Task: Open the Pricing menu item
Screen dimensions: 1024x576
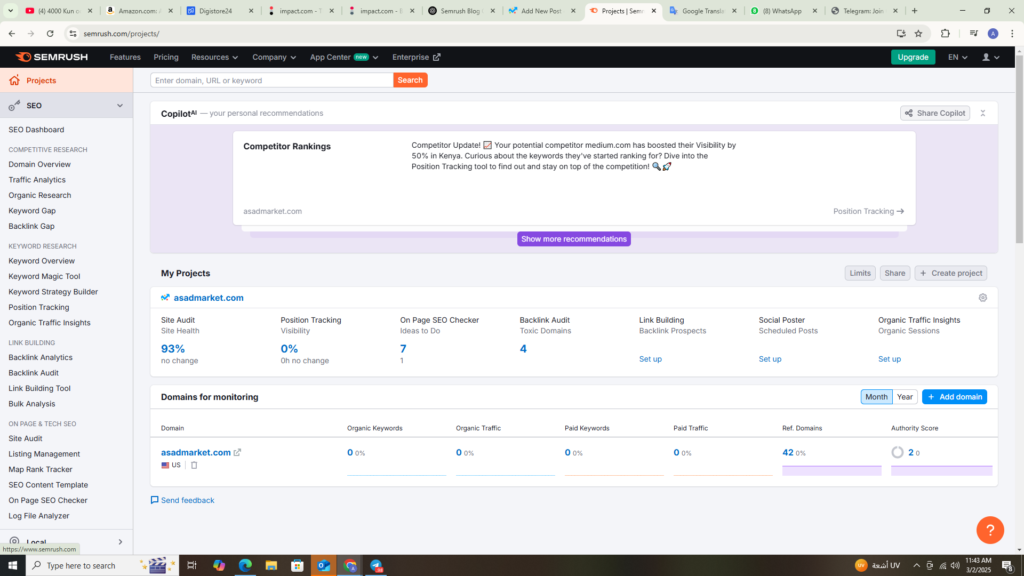Action: 166,57
